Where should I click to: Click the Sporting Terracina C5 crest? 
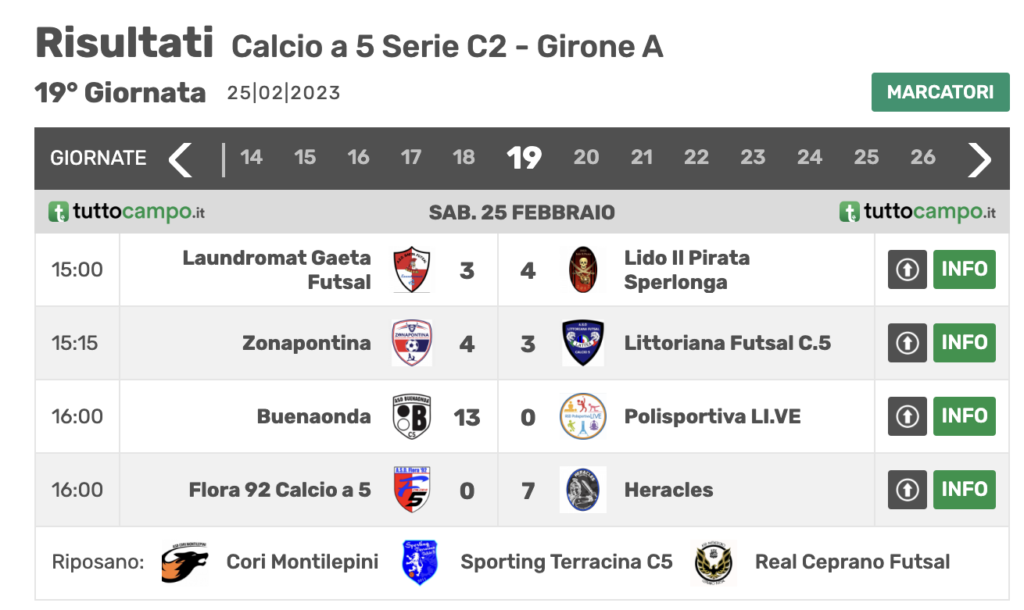coord(420,563)
